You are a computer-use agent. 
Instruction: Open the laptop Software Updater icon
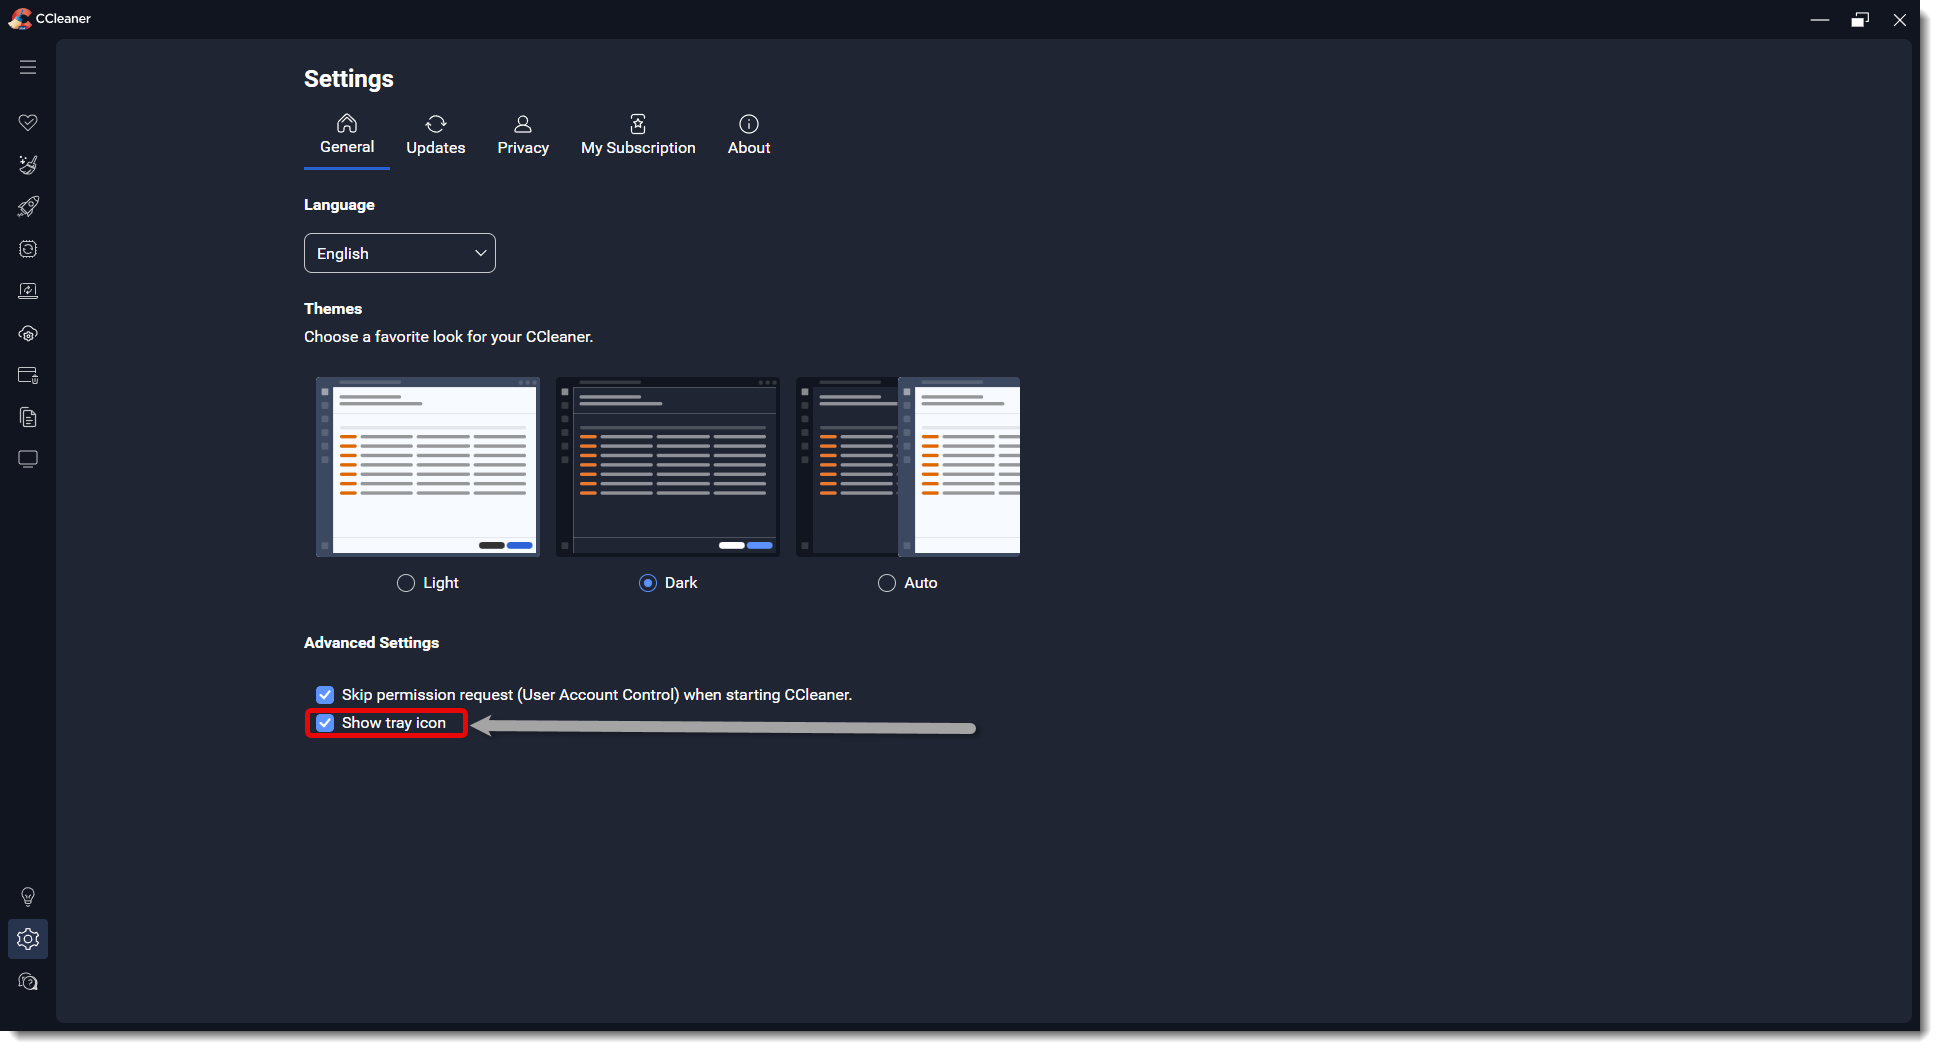(x=28, y=291)
